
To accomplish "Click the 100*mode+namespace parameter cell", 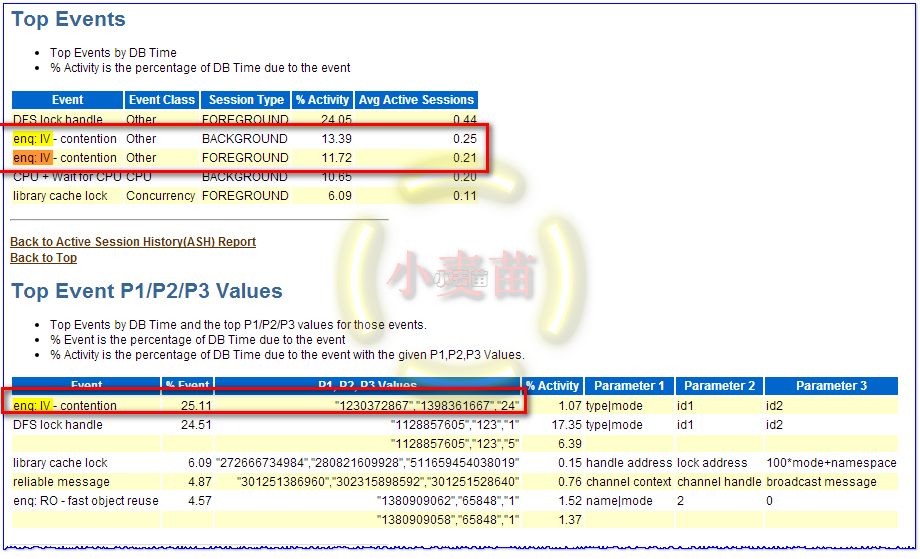I will coord(831,463).
